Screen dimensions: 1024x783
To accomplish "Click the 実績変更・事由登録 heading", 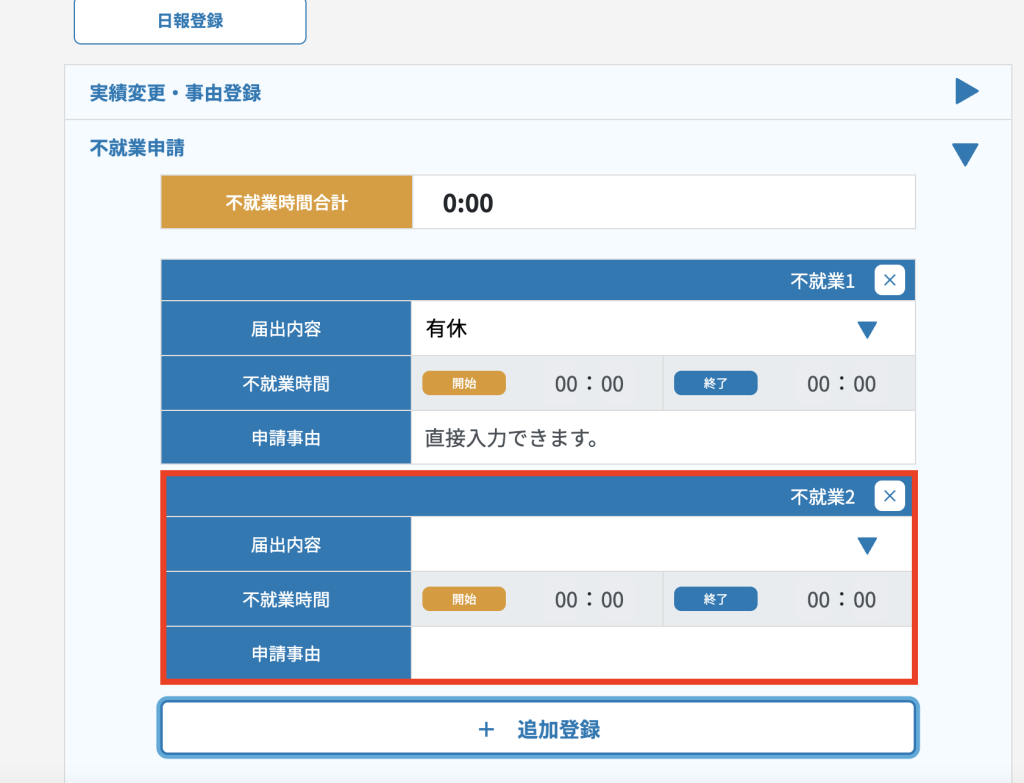I will (x=175, y=93).
